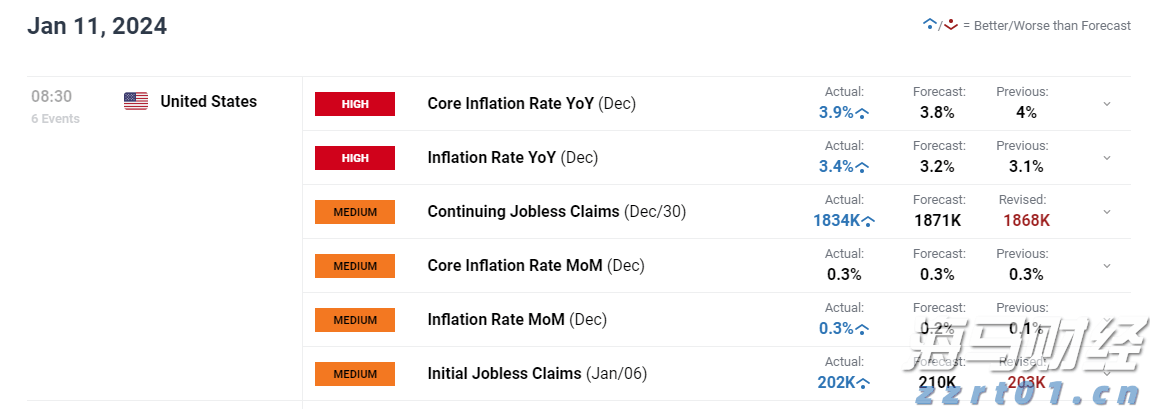
Task: Expand the Core Inflation Rate YoY row chevron
Action: click(x=1107, y=104)
